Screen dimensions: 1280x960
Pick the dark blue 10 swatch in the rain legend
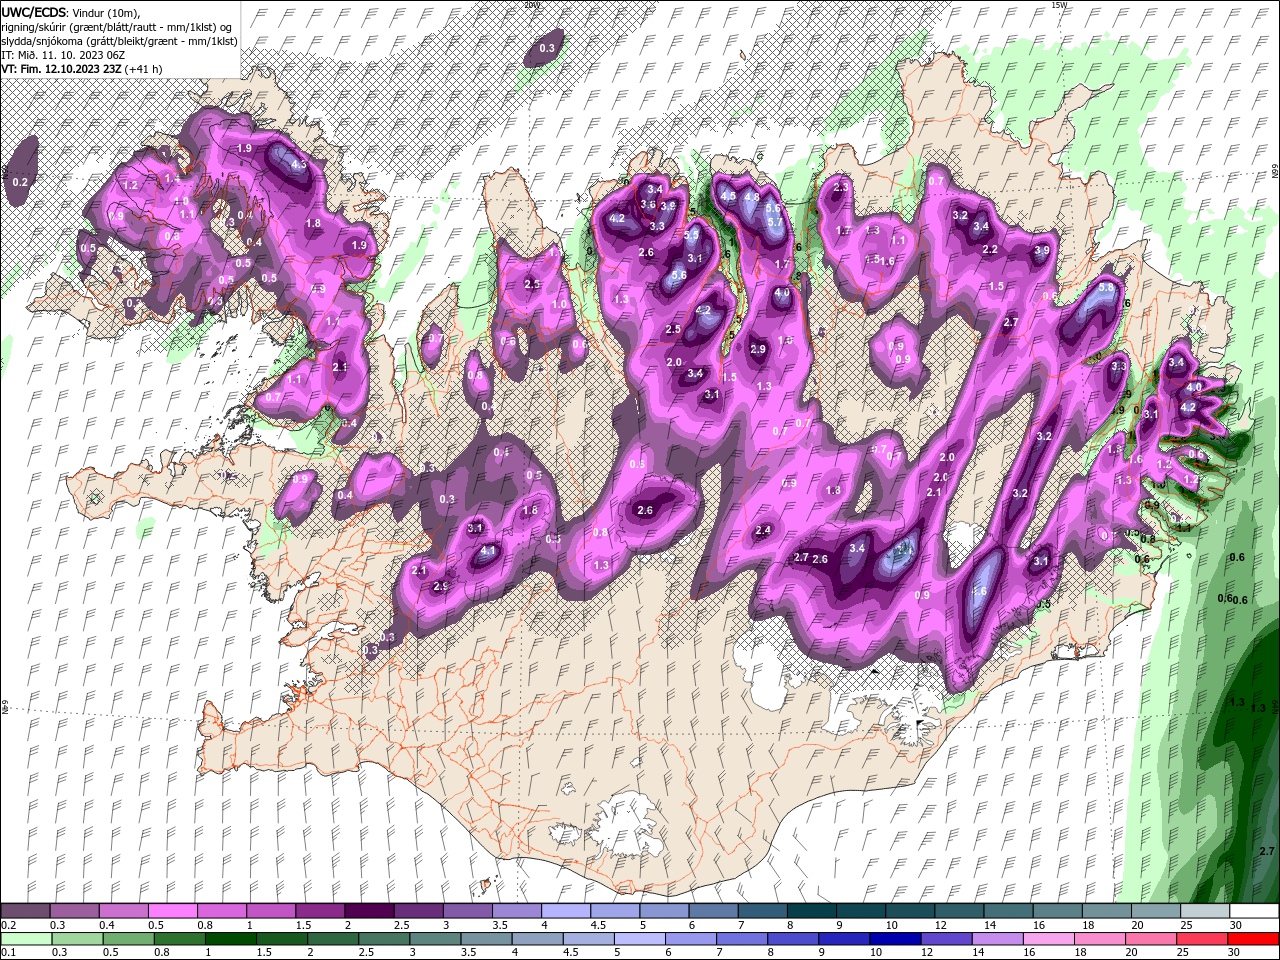point(893,939)
